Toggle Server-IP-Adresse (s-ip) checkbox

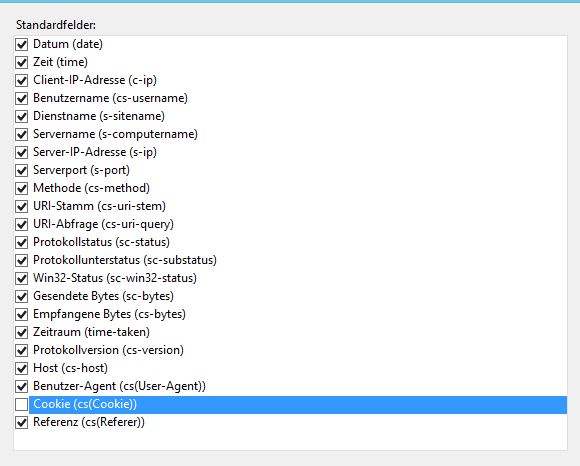[x=21, y=152]
